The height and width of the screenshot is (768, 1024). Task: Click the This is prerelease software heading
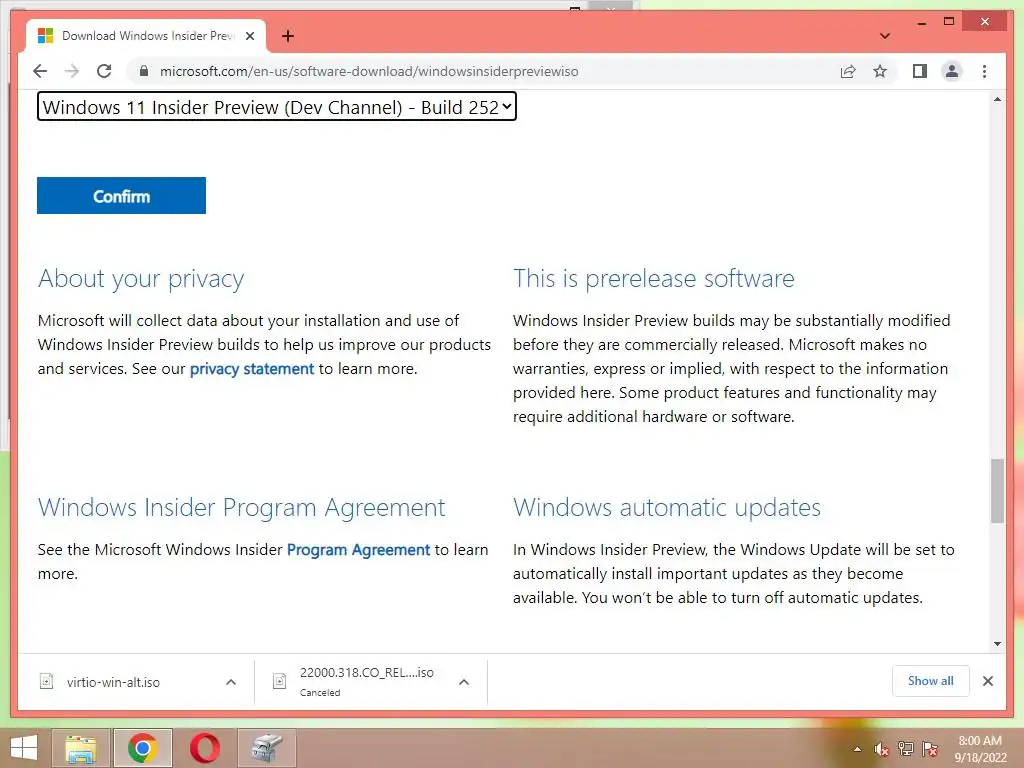pos(654,279)
